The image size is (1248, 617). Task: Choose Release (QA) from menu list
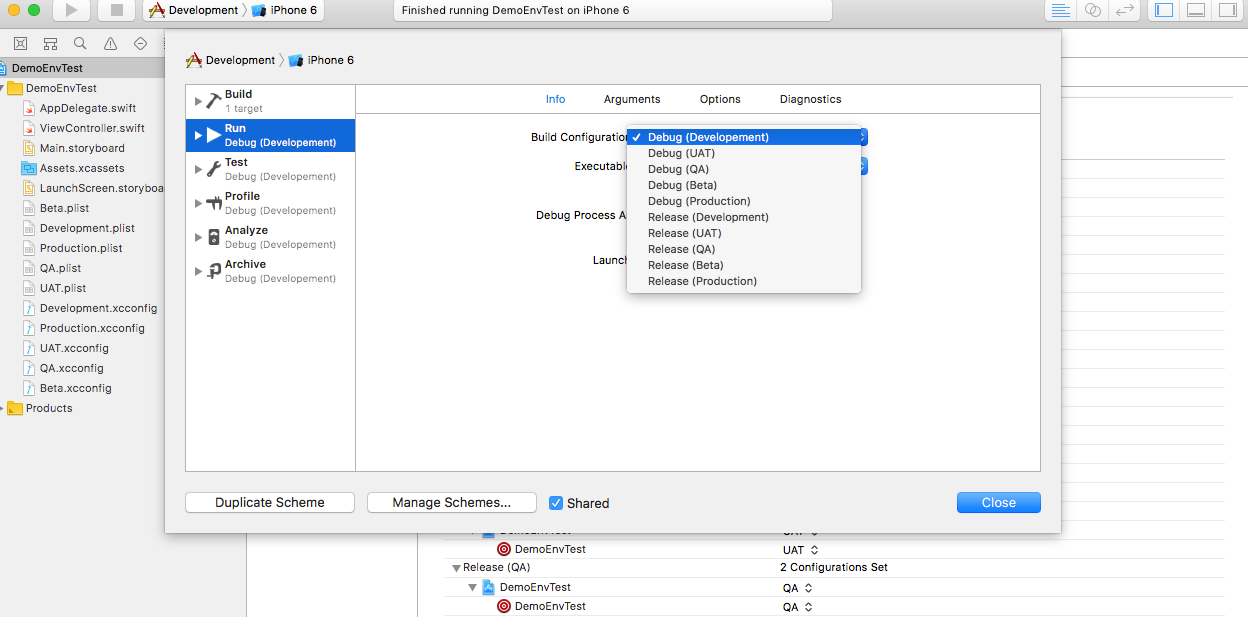744,249
